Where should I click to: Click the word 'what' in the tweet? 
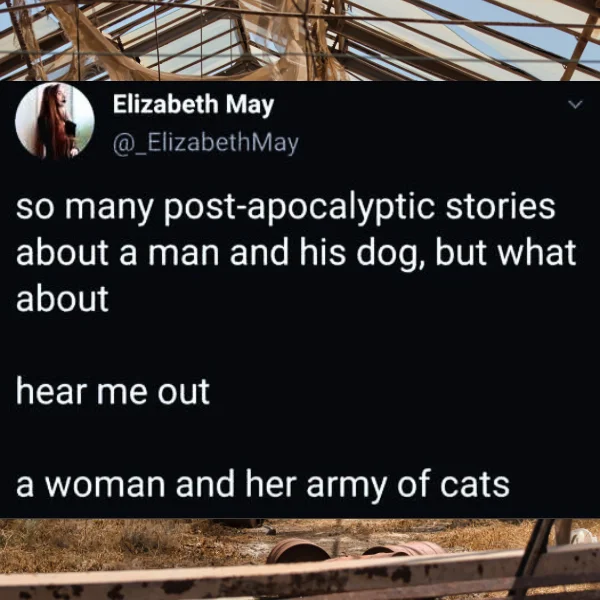(538, 252)
